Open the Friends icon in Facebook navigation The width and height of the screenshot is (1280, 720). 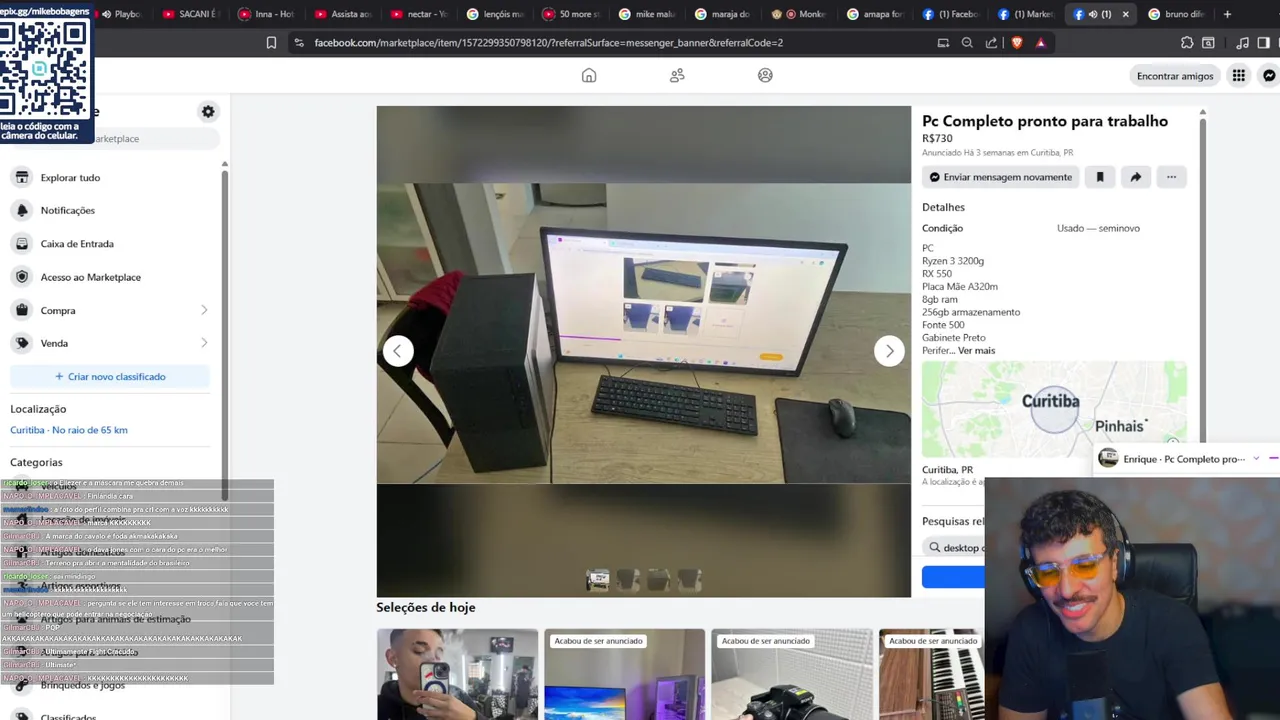tap(677, 75)
